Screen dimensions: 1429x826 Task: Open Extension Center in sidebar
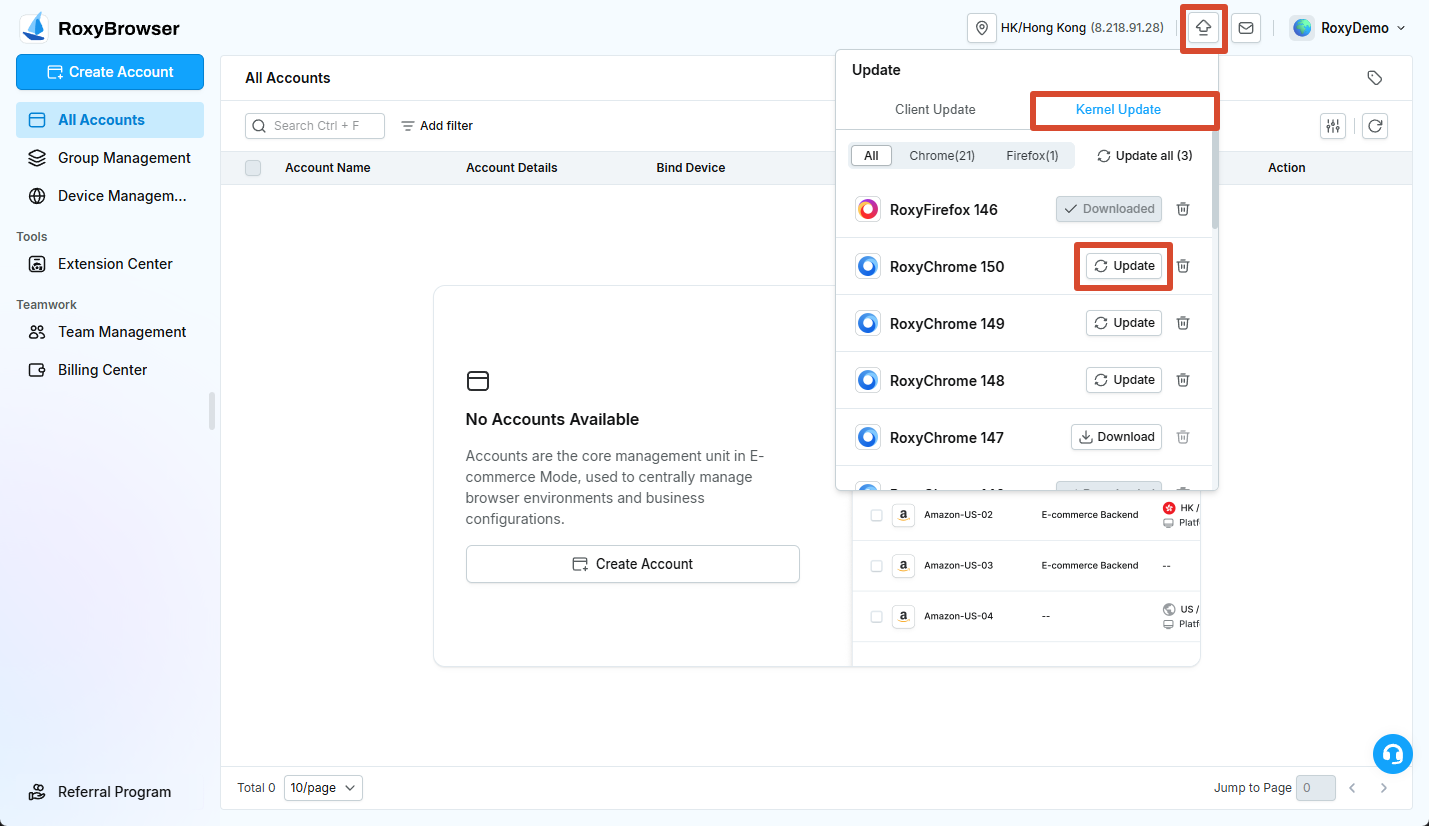[110, 264]
